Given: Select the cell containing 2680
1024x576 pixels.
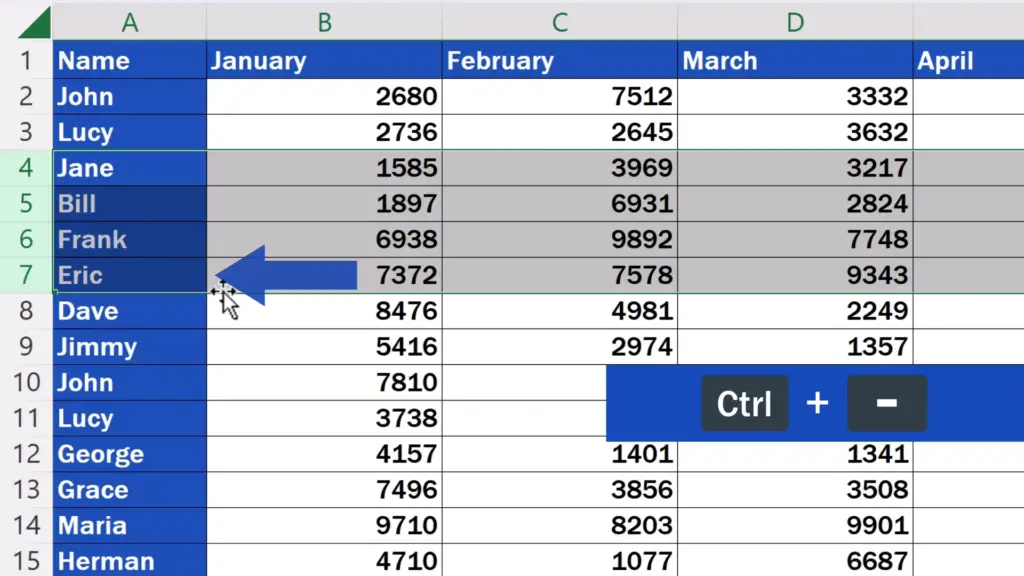Looking at the screenshot, I should 322,96.
